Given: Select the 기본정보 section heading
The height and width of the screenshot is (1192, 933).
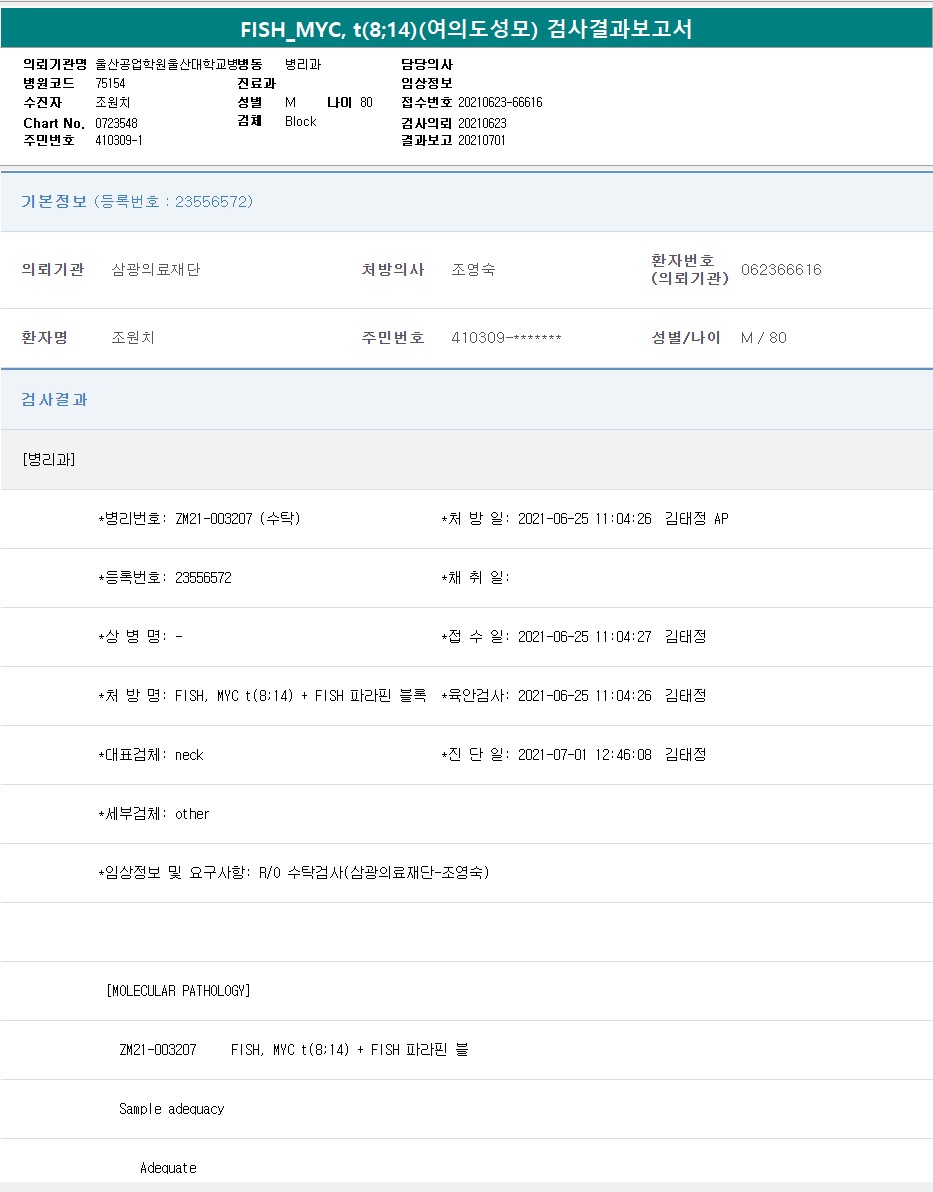Looking at the screenshot, I should coord(54,201).
